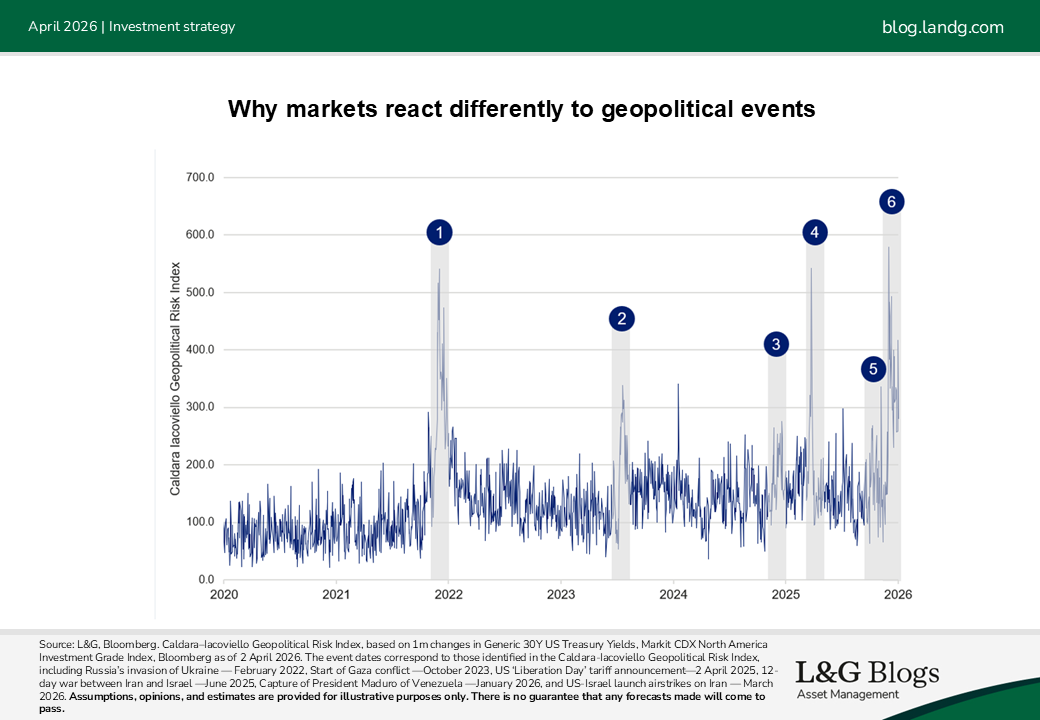Click the chart title about geopolitical events

521,109
